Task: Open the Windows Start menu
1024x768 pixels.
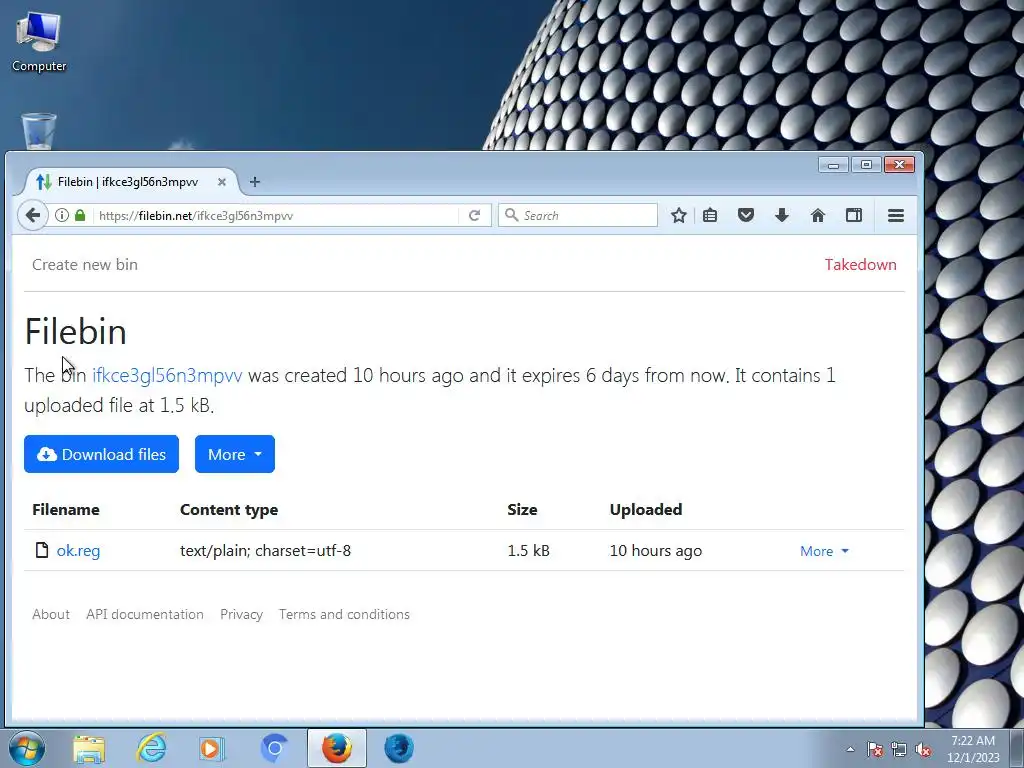Action: [x=27, y=748]
